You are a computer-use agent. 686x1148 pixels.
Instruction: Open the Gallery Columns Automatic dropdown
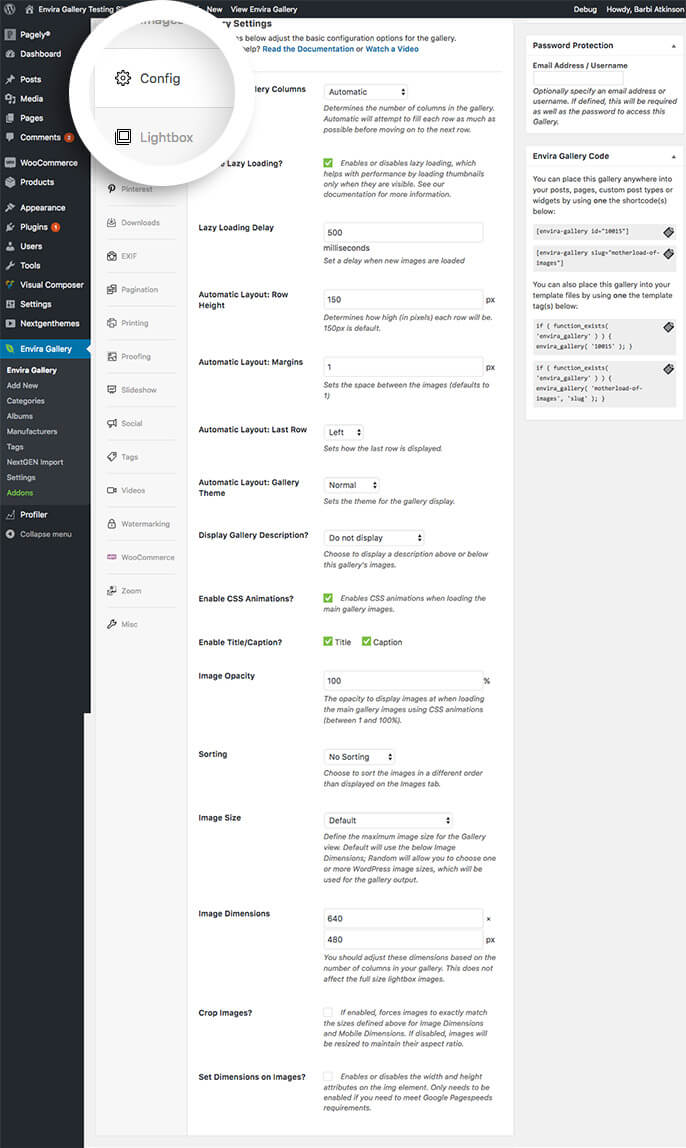366,92
